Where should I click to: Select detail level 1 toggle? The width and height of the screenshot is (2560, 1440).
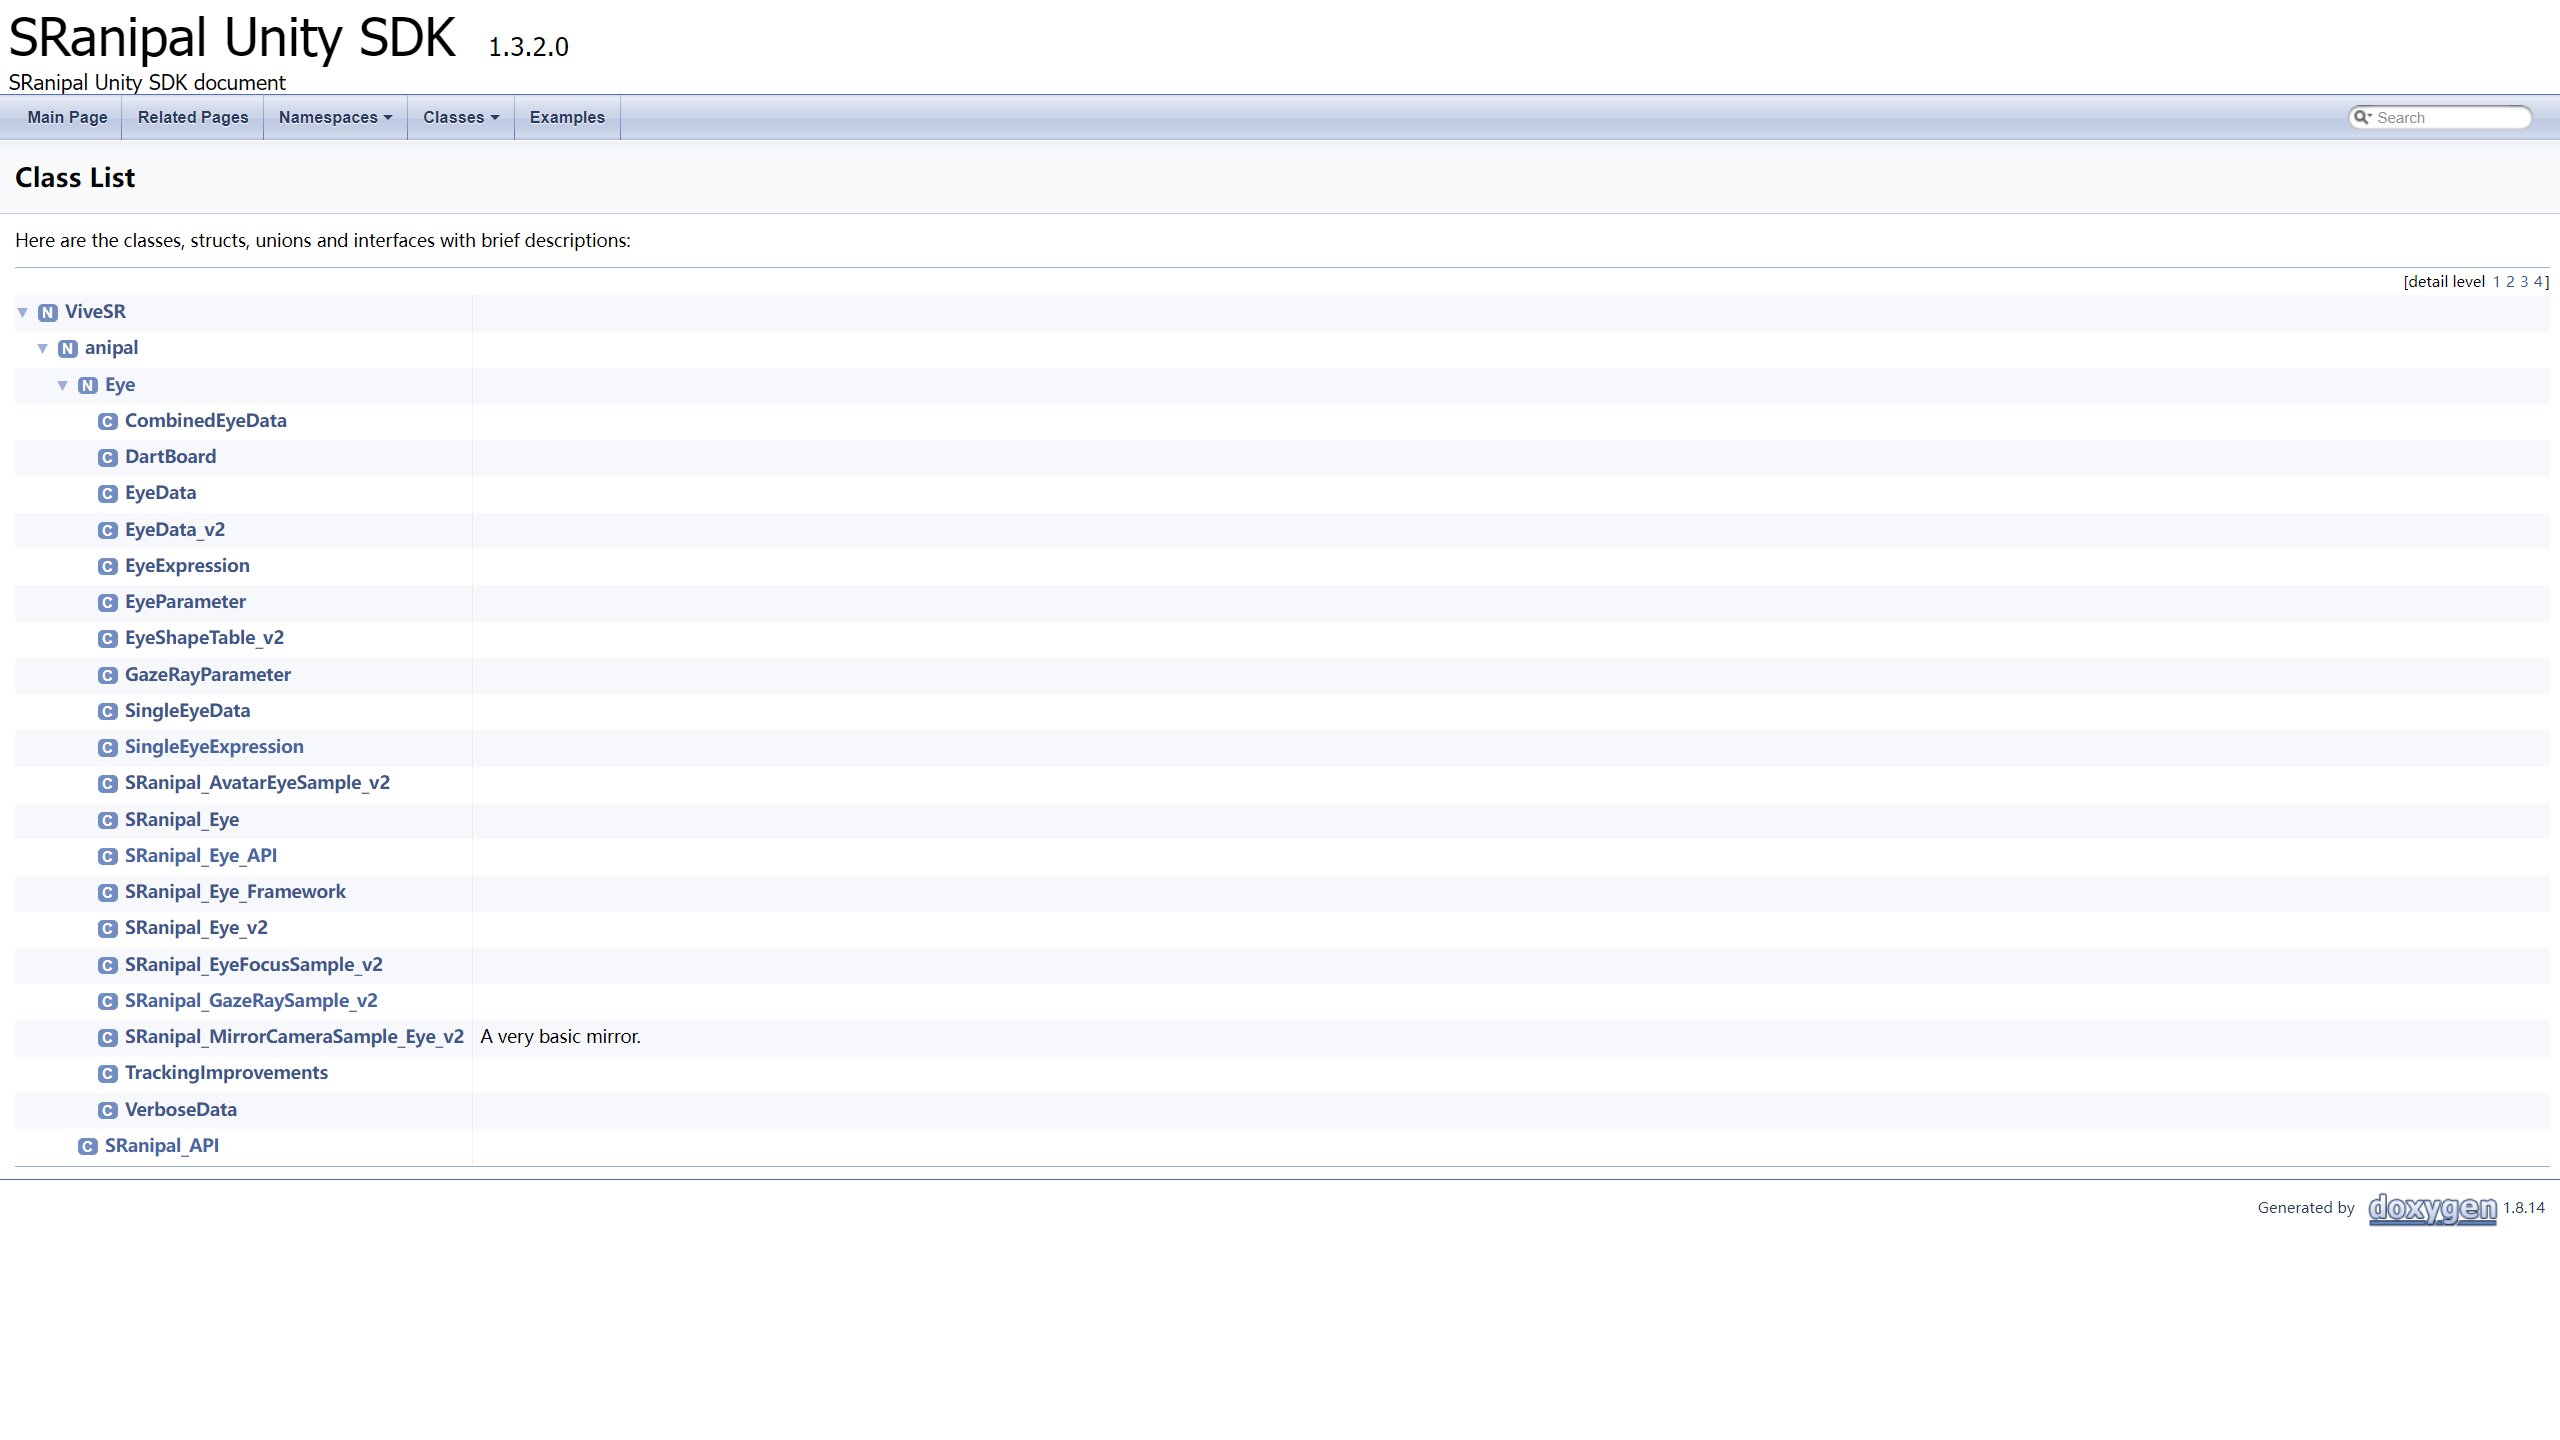coord(2497,281)
